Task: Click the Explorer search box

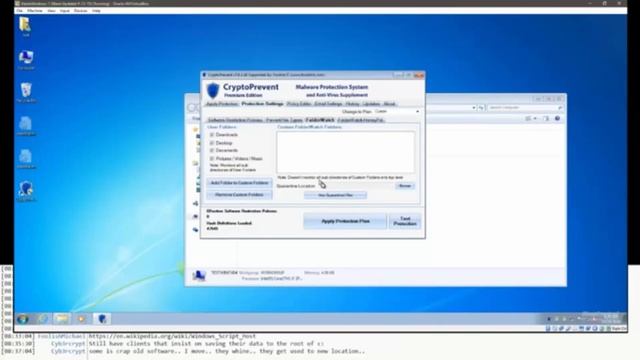Action: [x=525, y=108]
